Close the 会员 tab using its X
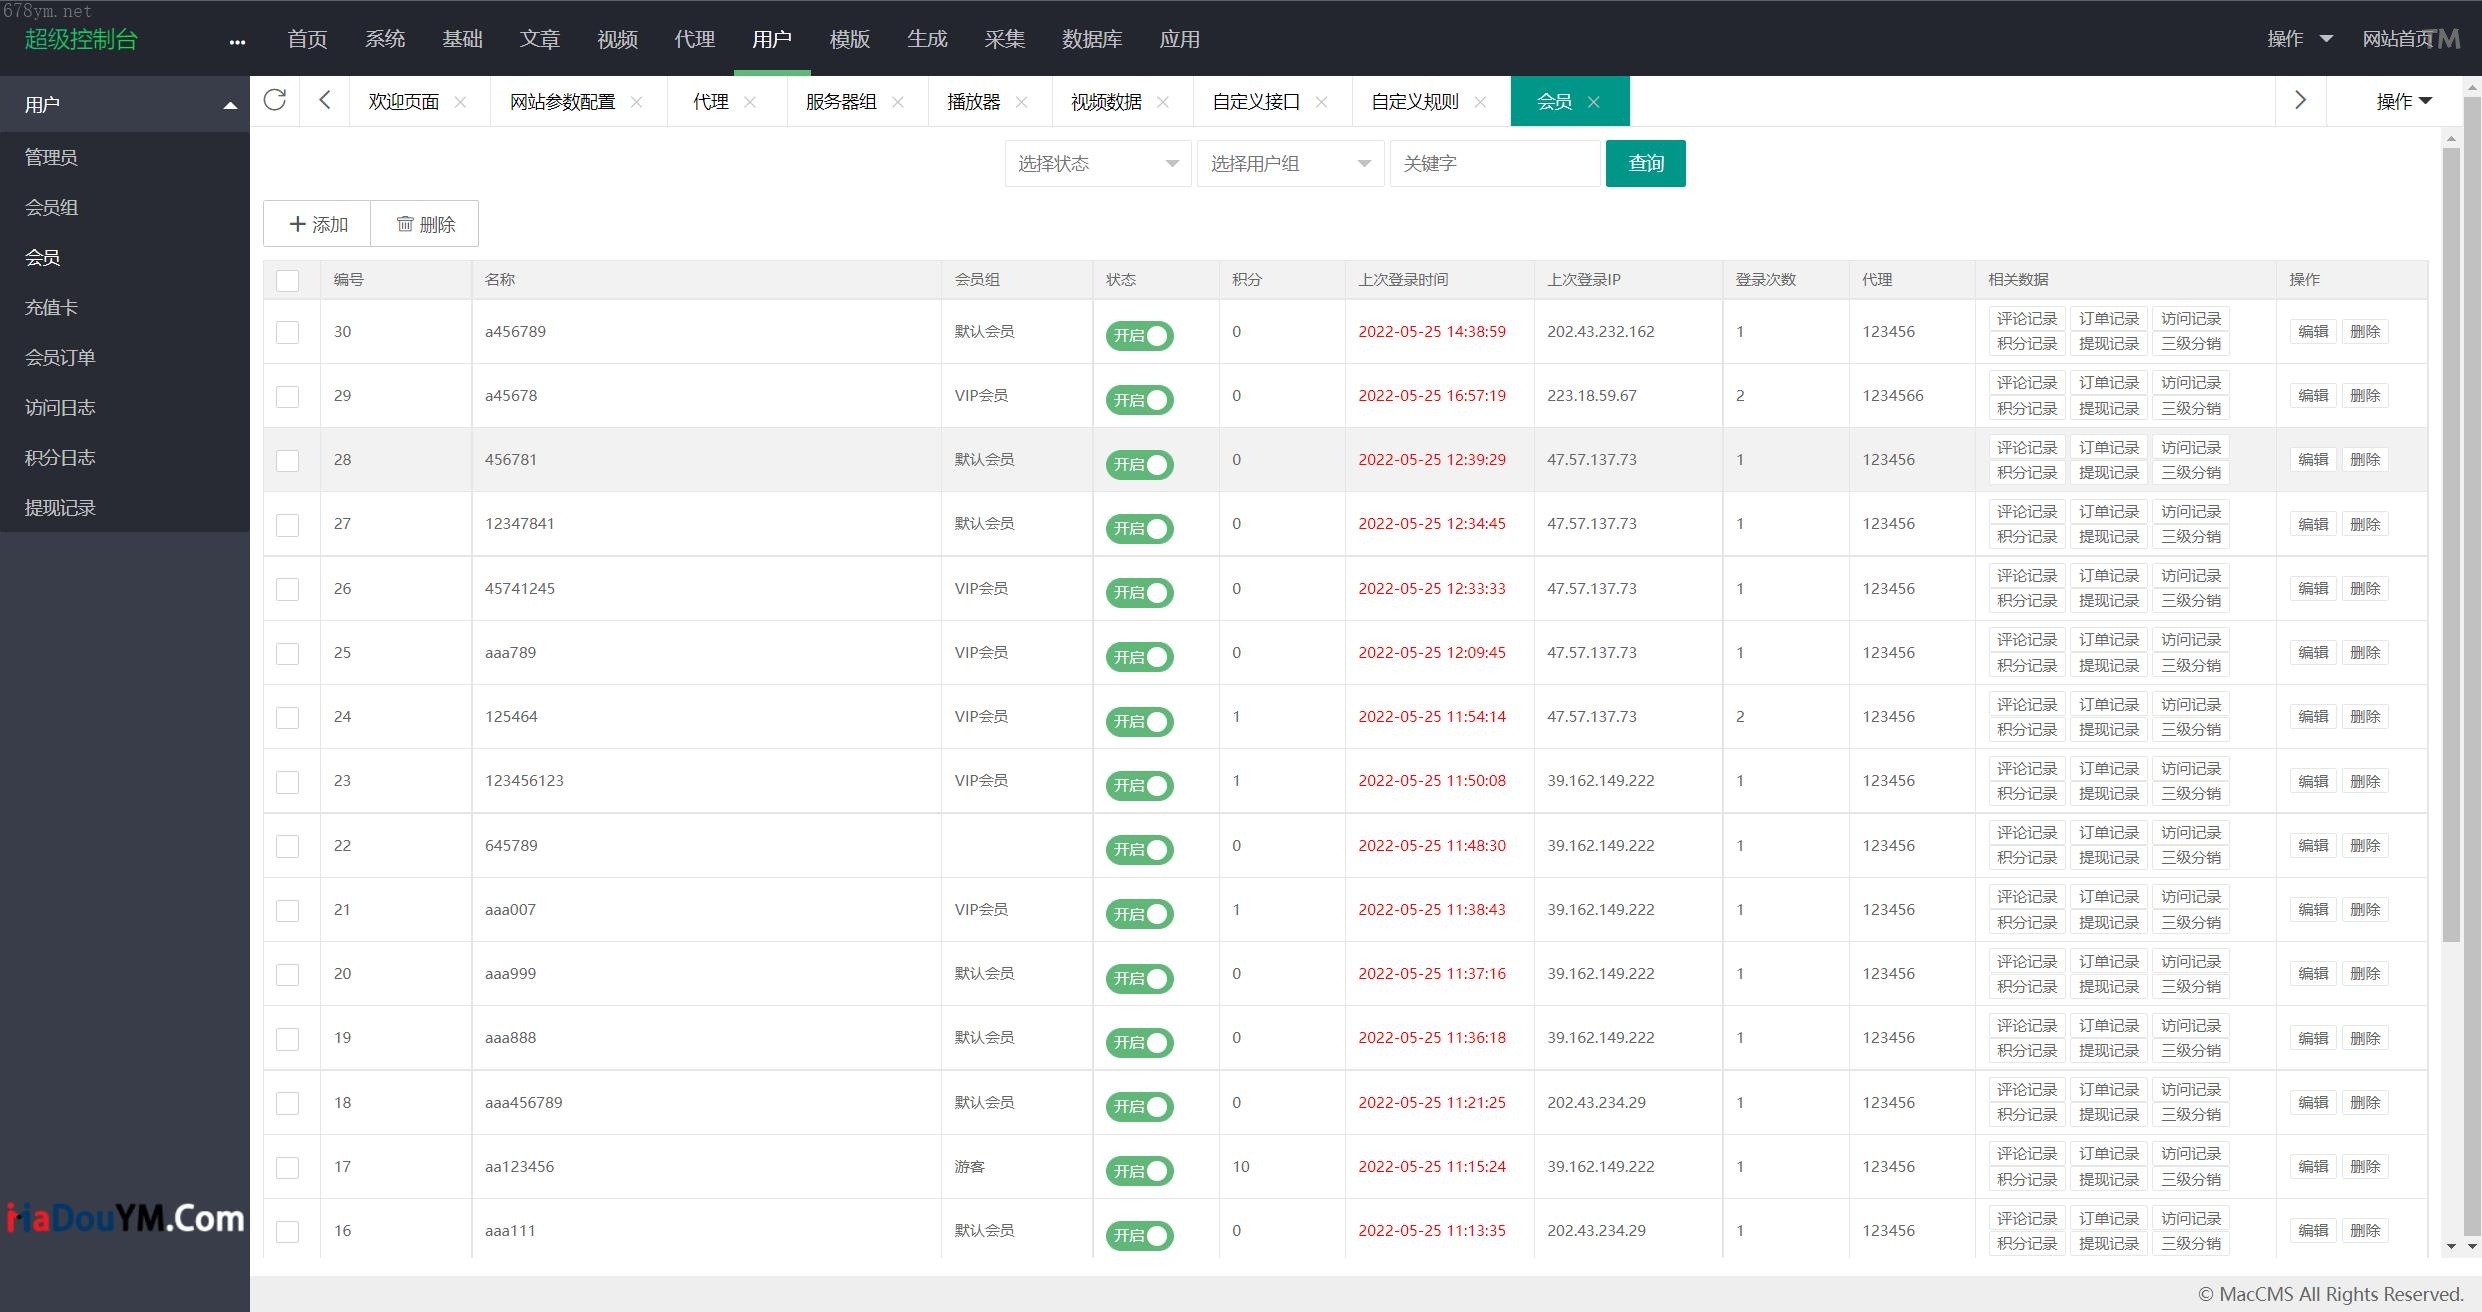The image size is (2482, 1312). pyautogui.click(x=1594, y=102)
